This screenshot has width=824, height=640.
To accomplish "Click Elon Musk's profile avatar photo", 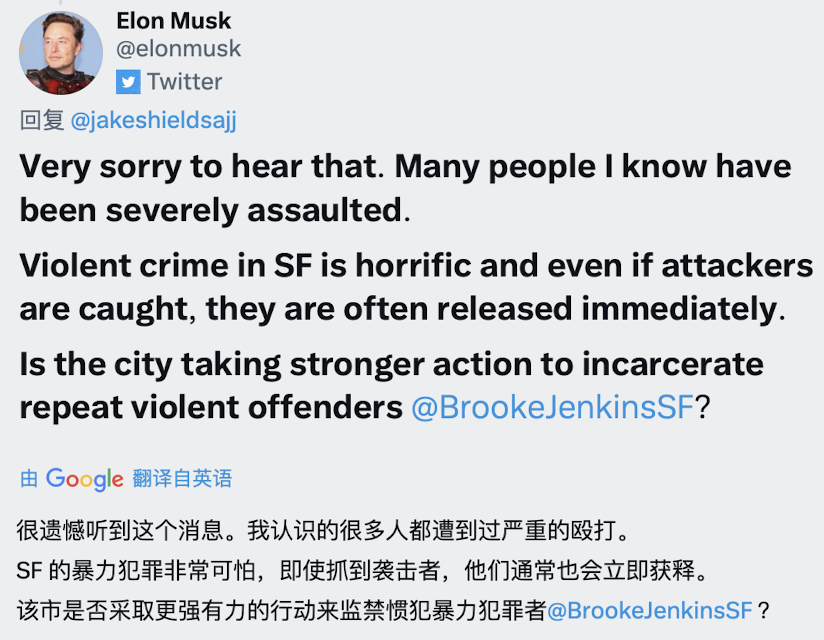I will [61, 53].
